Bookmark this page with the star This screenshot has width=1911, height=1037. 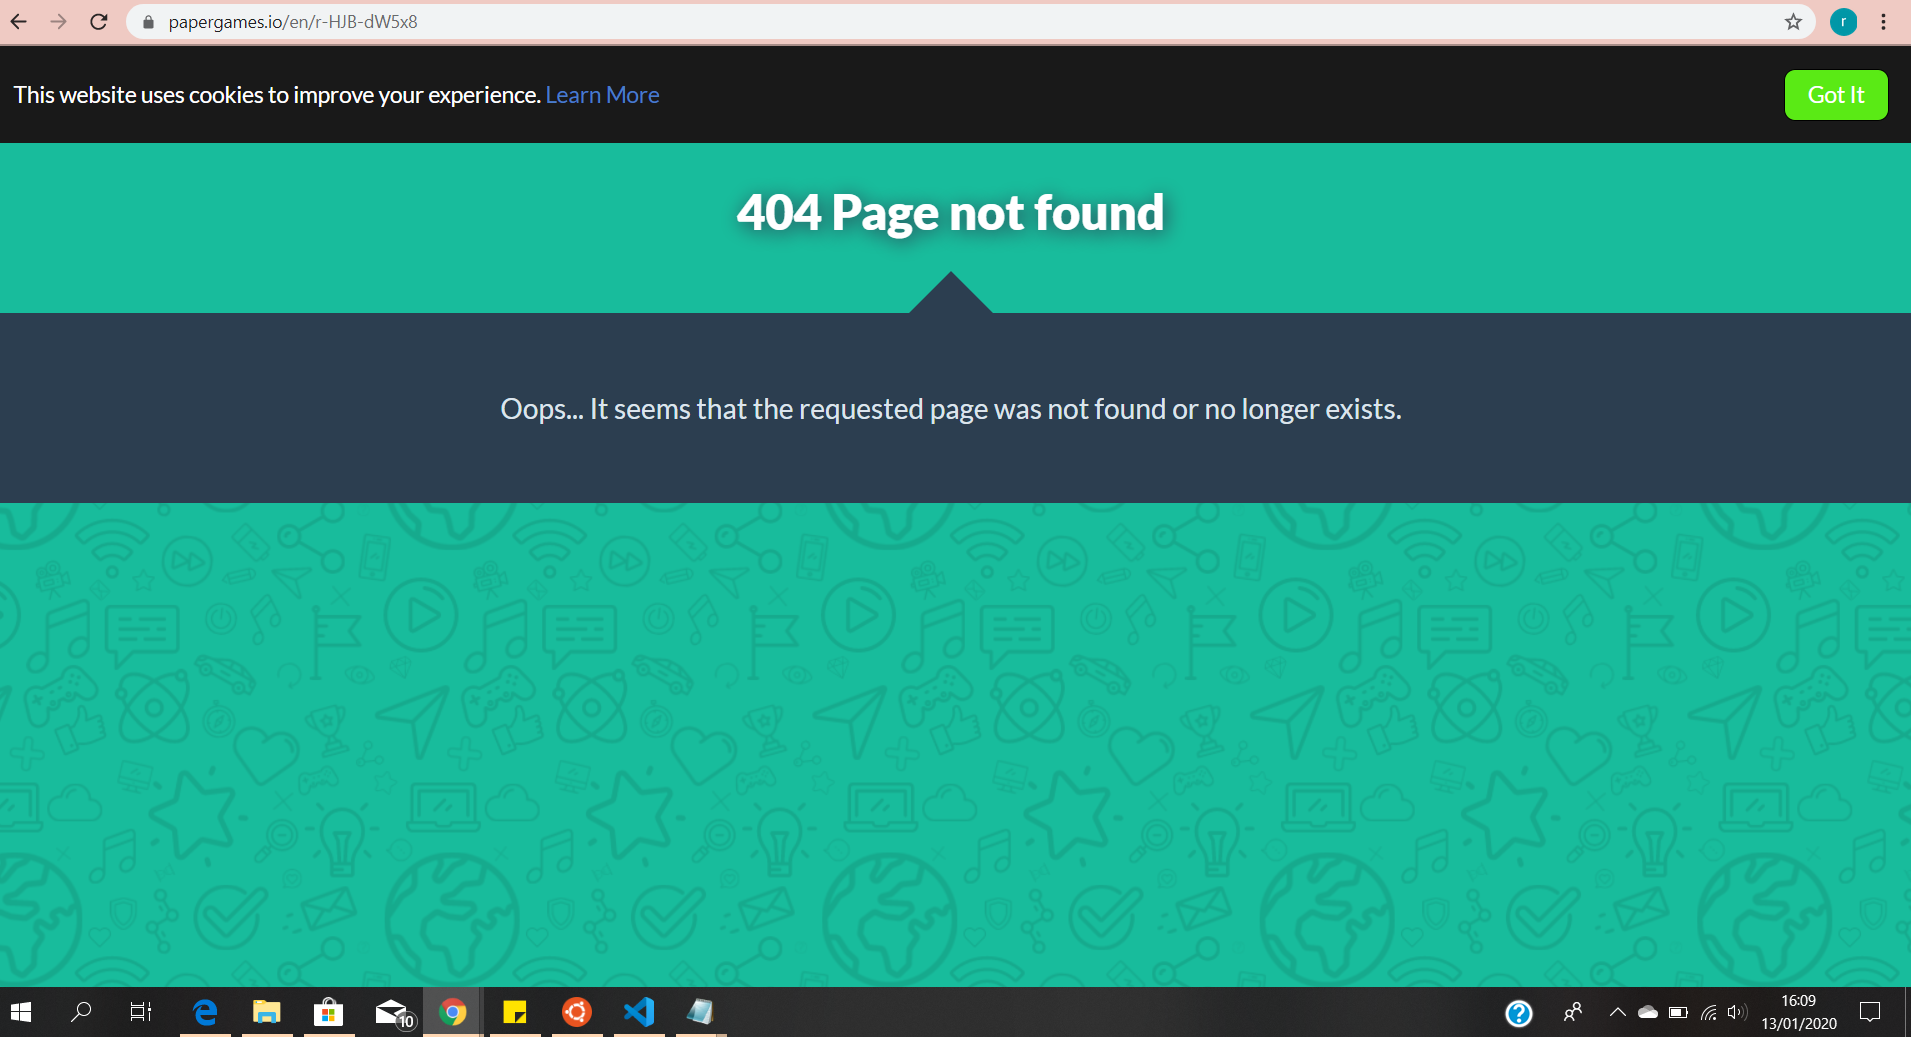pos(1793,22)
